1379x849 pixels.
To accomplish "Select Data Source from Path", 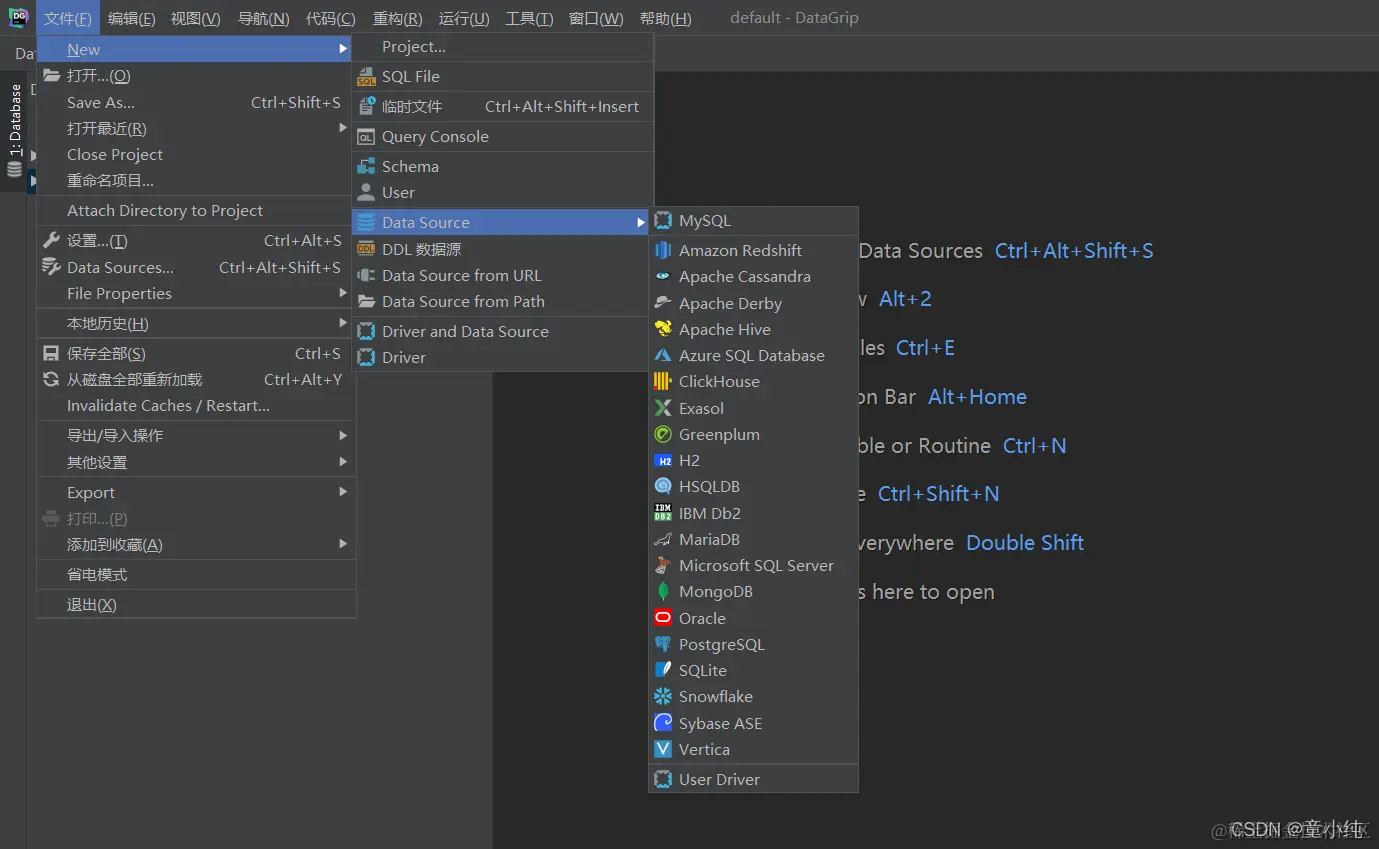I will click(x=502, y=301).
